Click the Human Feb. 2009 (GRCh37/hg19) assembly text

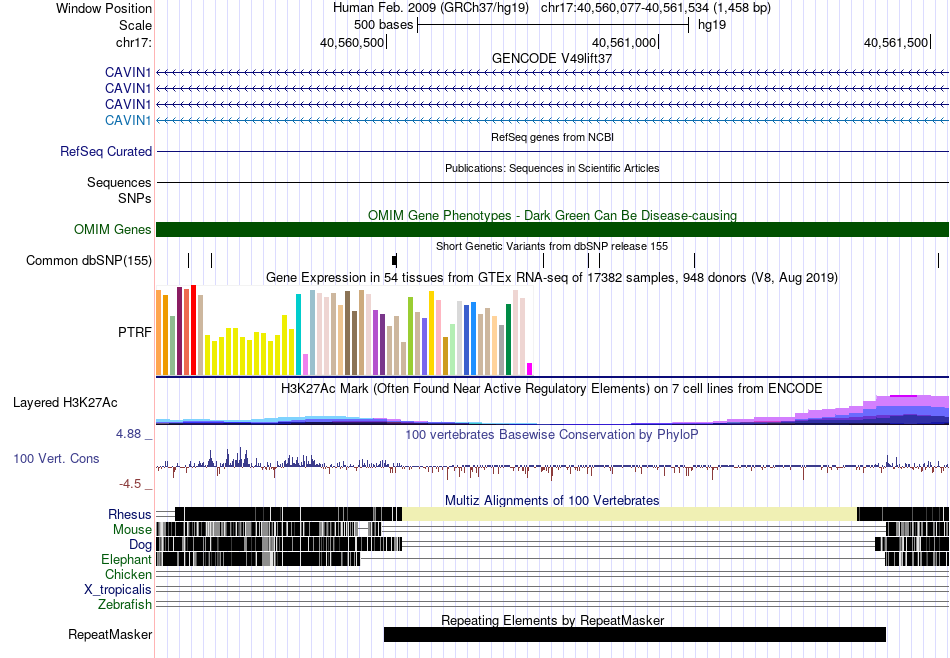[x=431, y=8]
